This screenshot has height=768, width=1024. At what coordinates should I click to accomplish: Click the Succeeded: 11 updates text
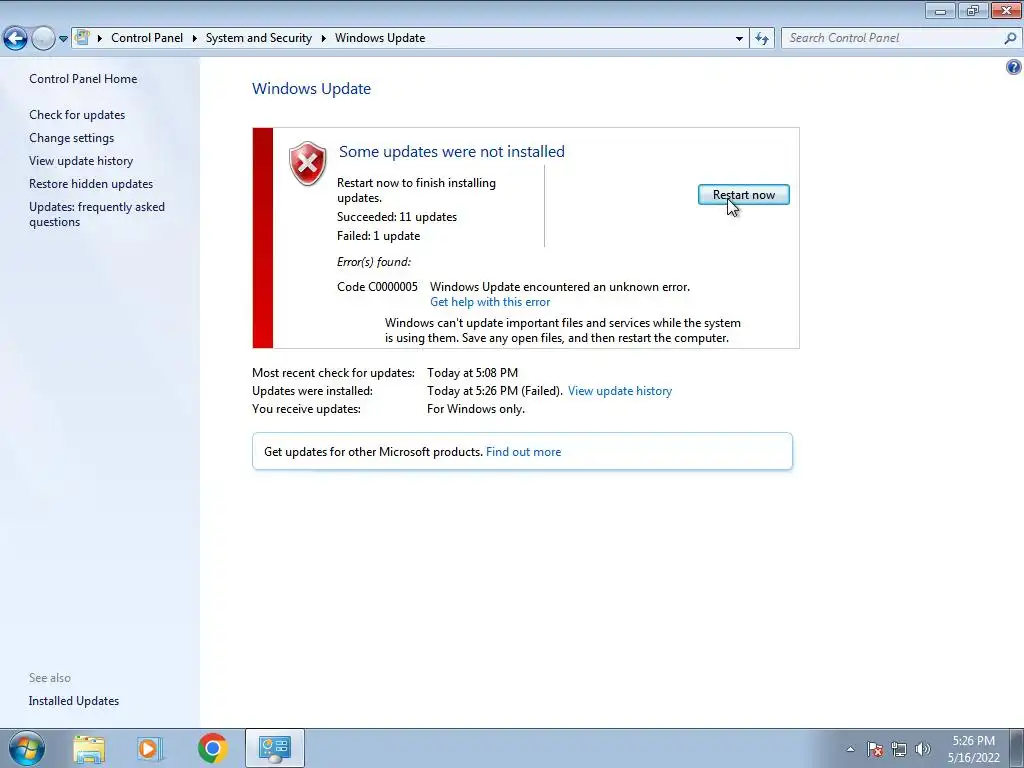point(397,217)
